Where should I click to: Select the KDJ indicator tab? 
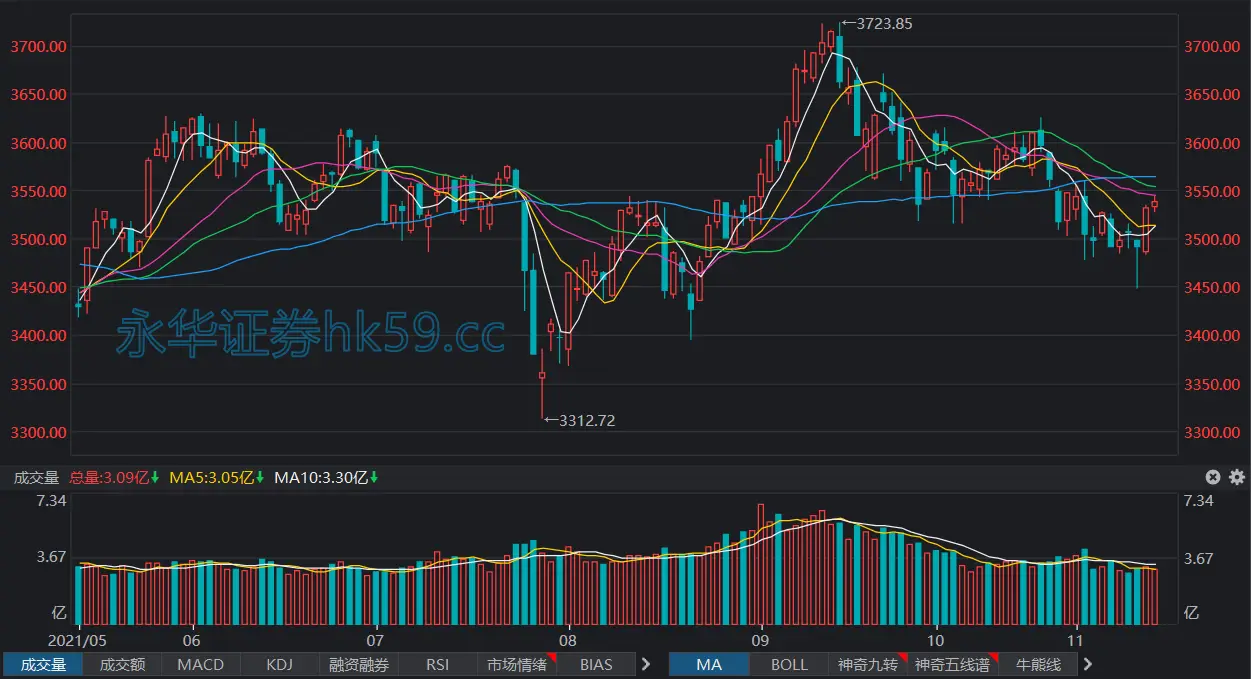(x=280, y=664)
